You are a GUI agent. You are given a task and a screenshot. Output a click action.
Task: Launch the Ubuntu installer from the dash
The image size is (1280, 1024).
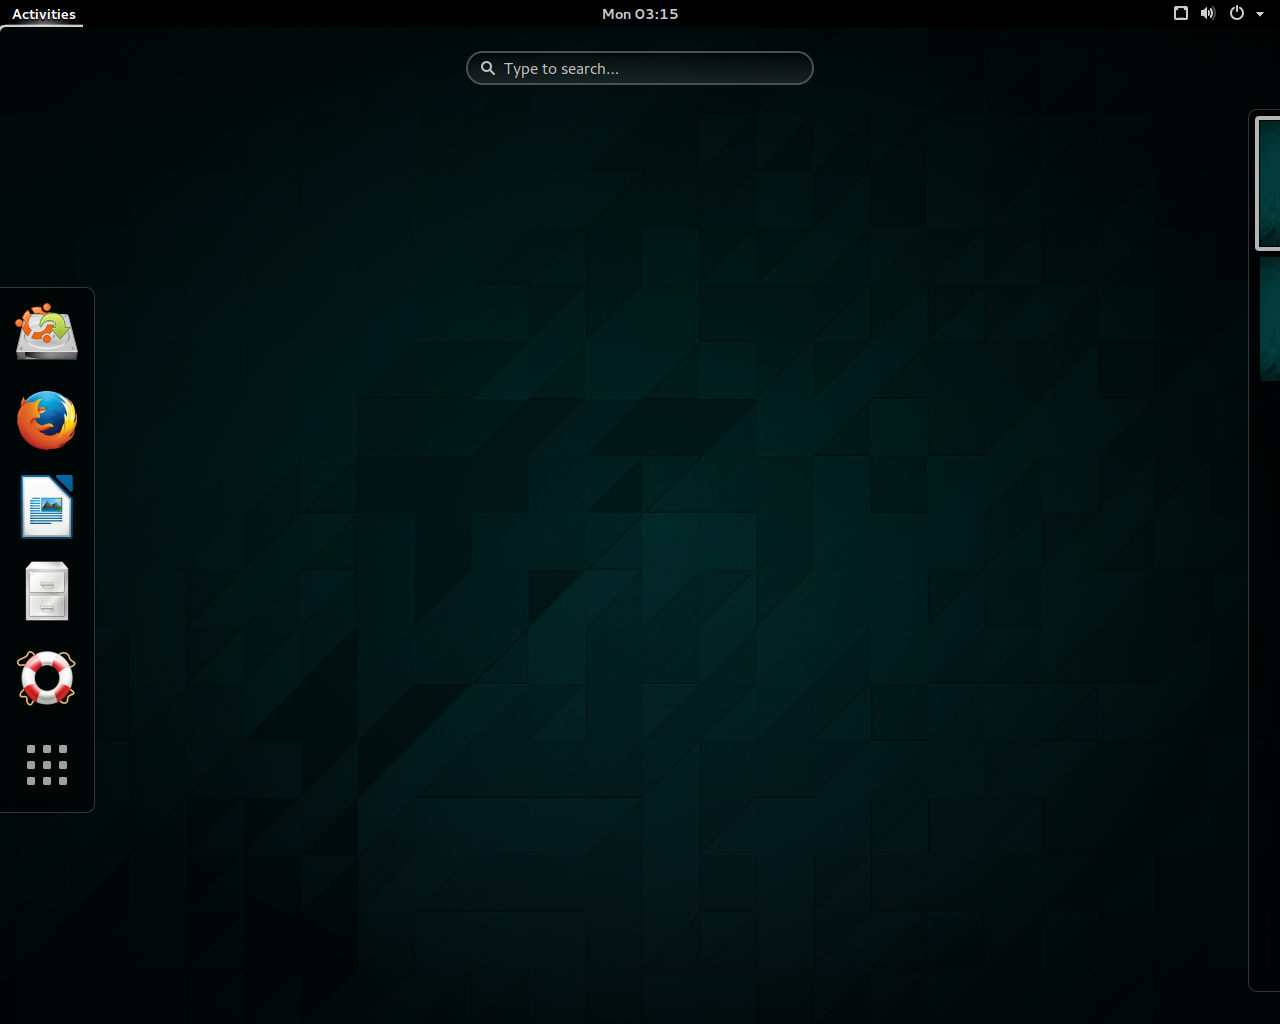coord(47,332)
